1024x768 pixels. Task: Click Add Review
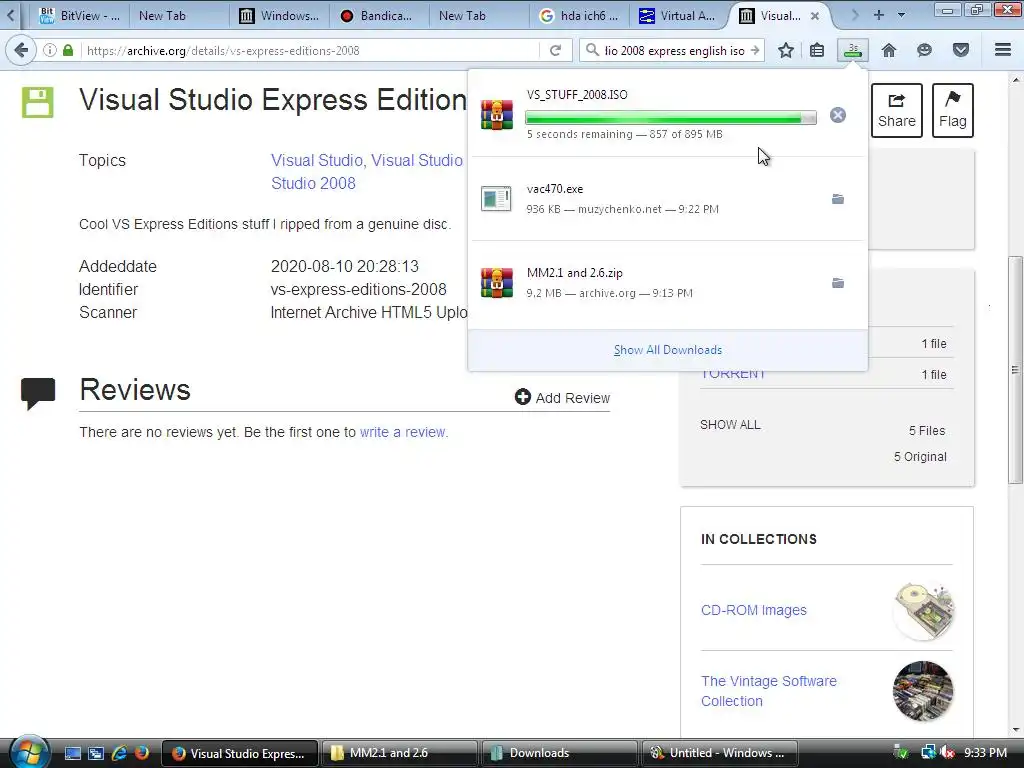562,398
